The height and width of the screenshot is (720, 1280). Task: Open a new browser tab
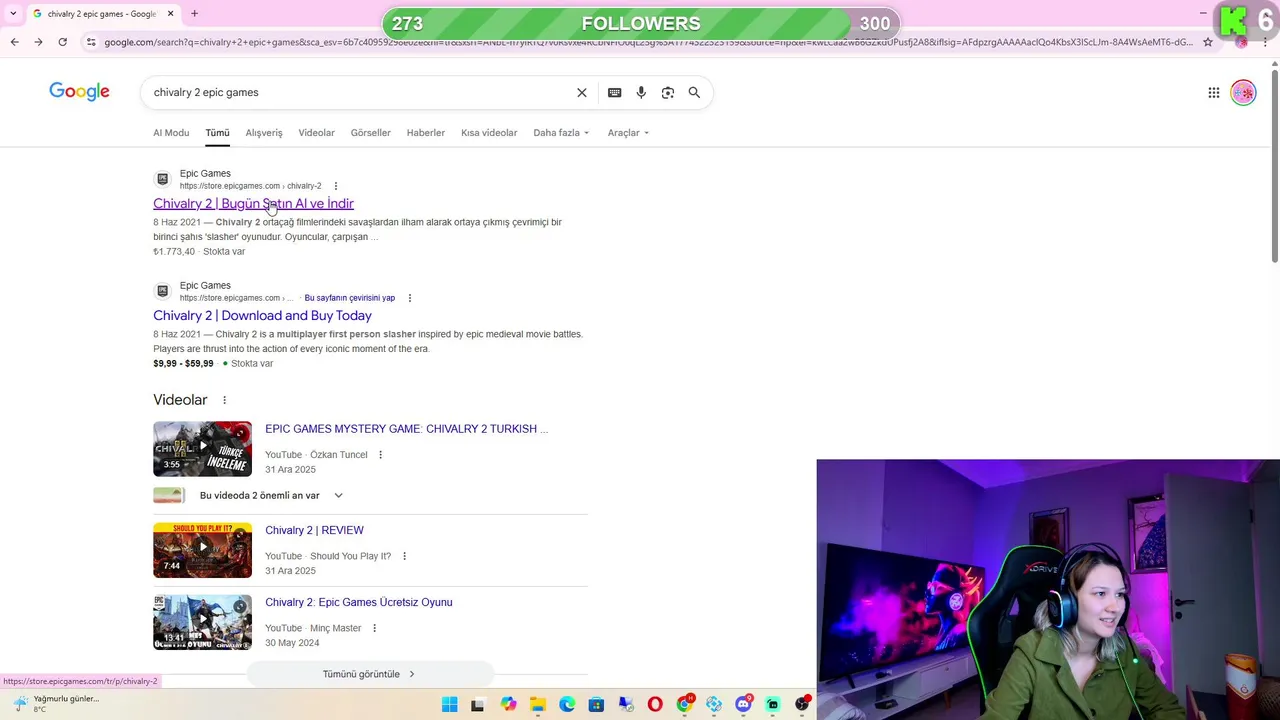tap(194, 14)
